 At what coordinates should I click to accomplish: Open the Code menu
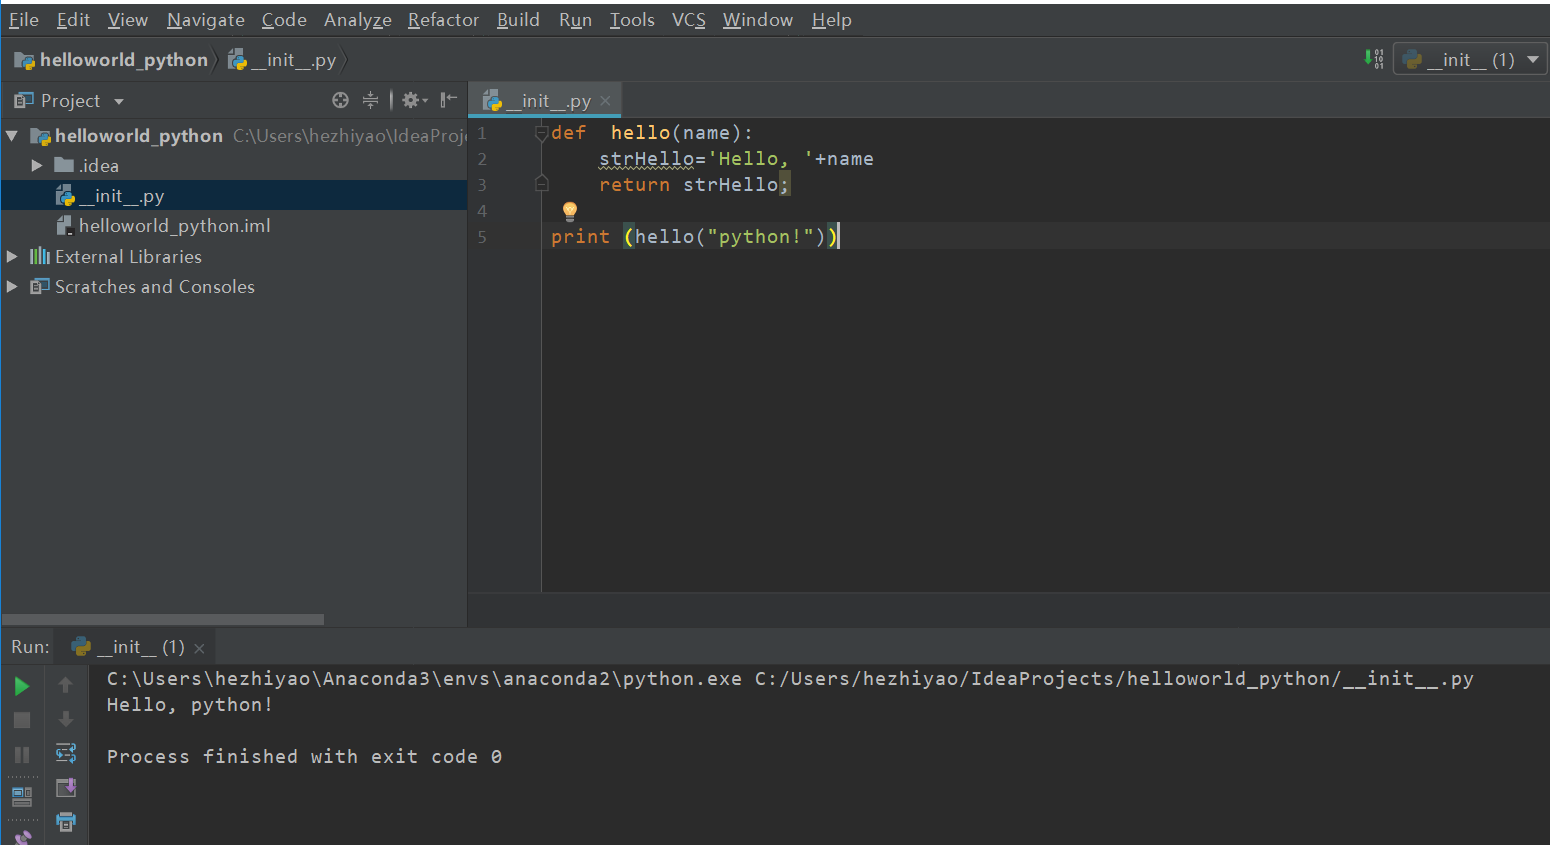point(284,20)
